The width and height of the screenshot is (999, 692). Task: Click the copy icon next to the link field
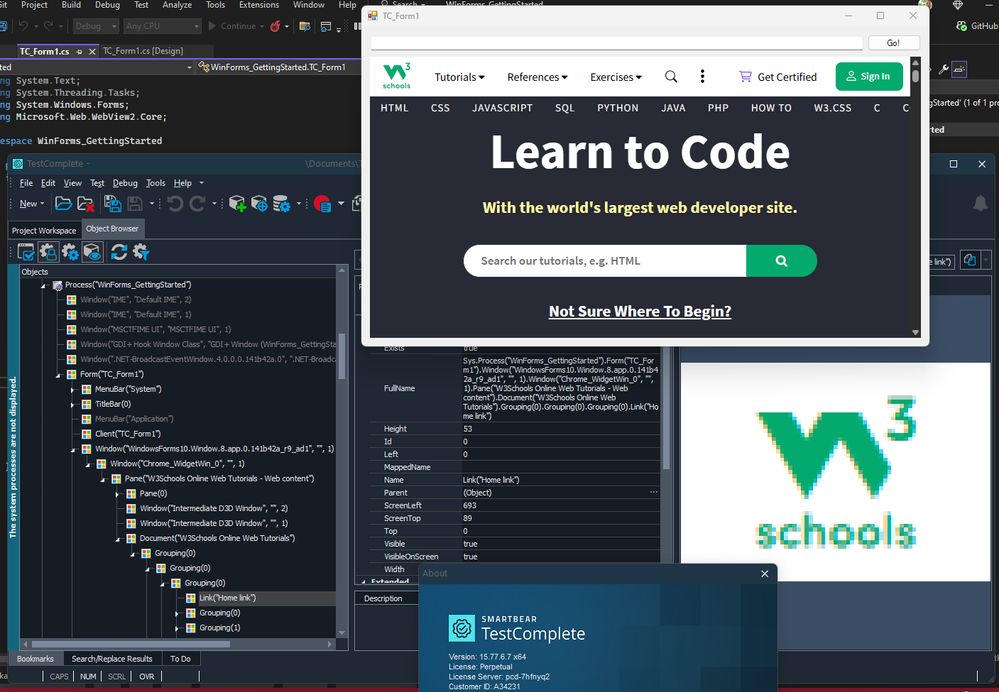pyautogui.click(x=970, y=260)
